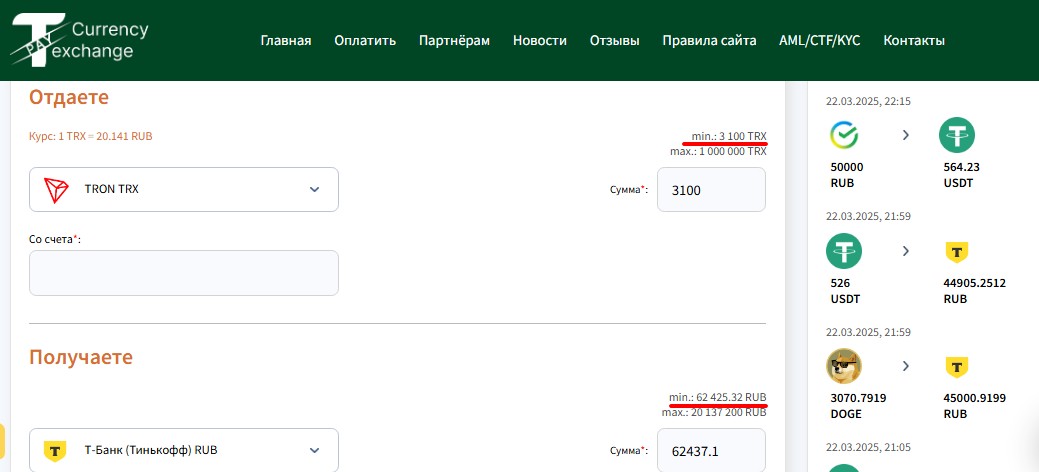Click the 22.03.2025, 21:05 timestamp

(868, 447)
